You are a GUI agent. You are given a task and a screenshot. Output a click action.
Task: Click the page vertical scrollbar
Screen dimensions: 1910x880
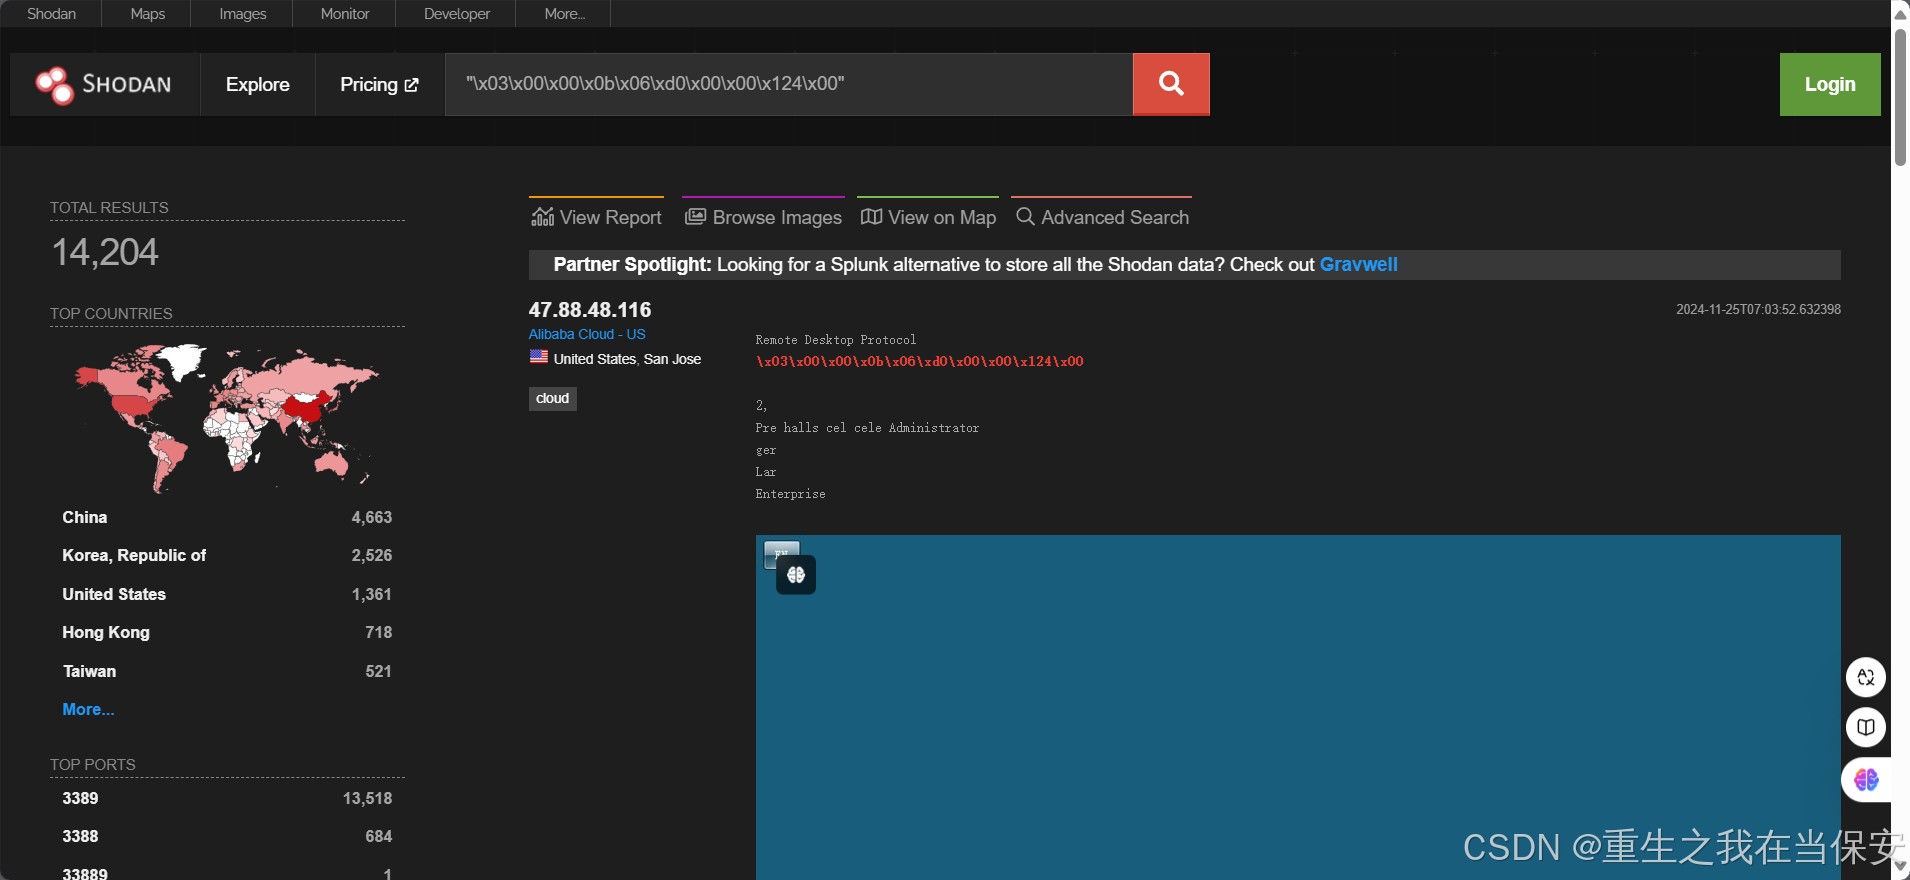coord(1900,97)
